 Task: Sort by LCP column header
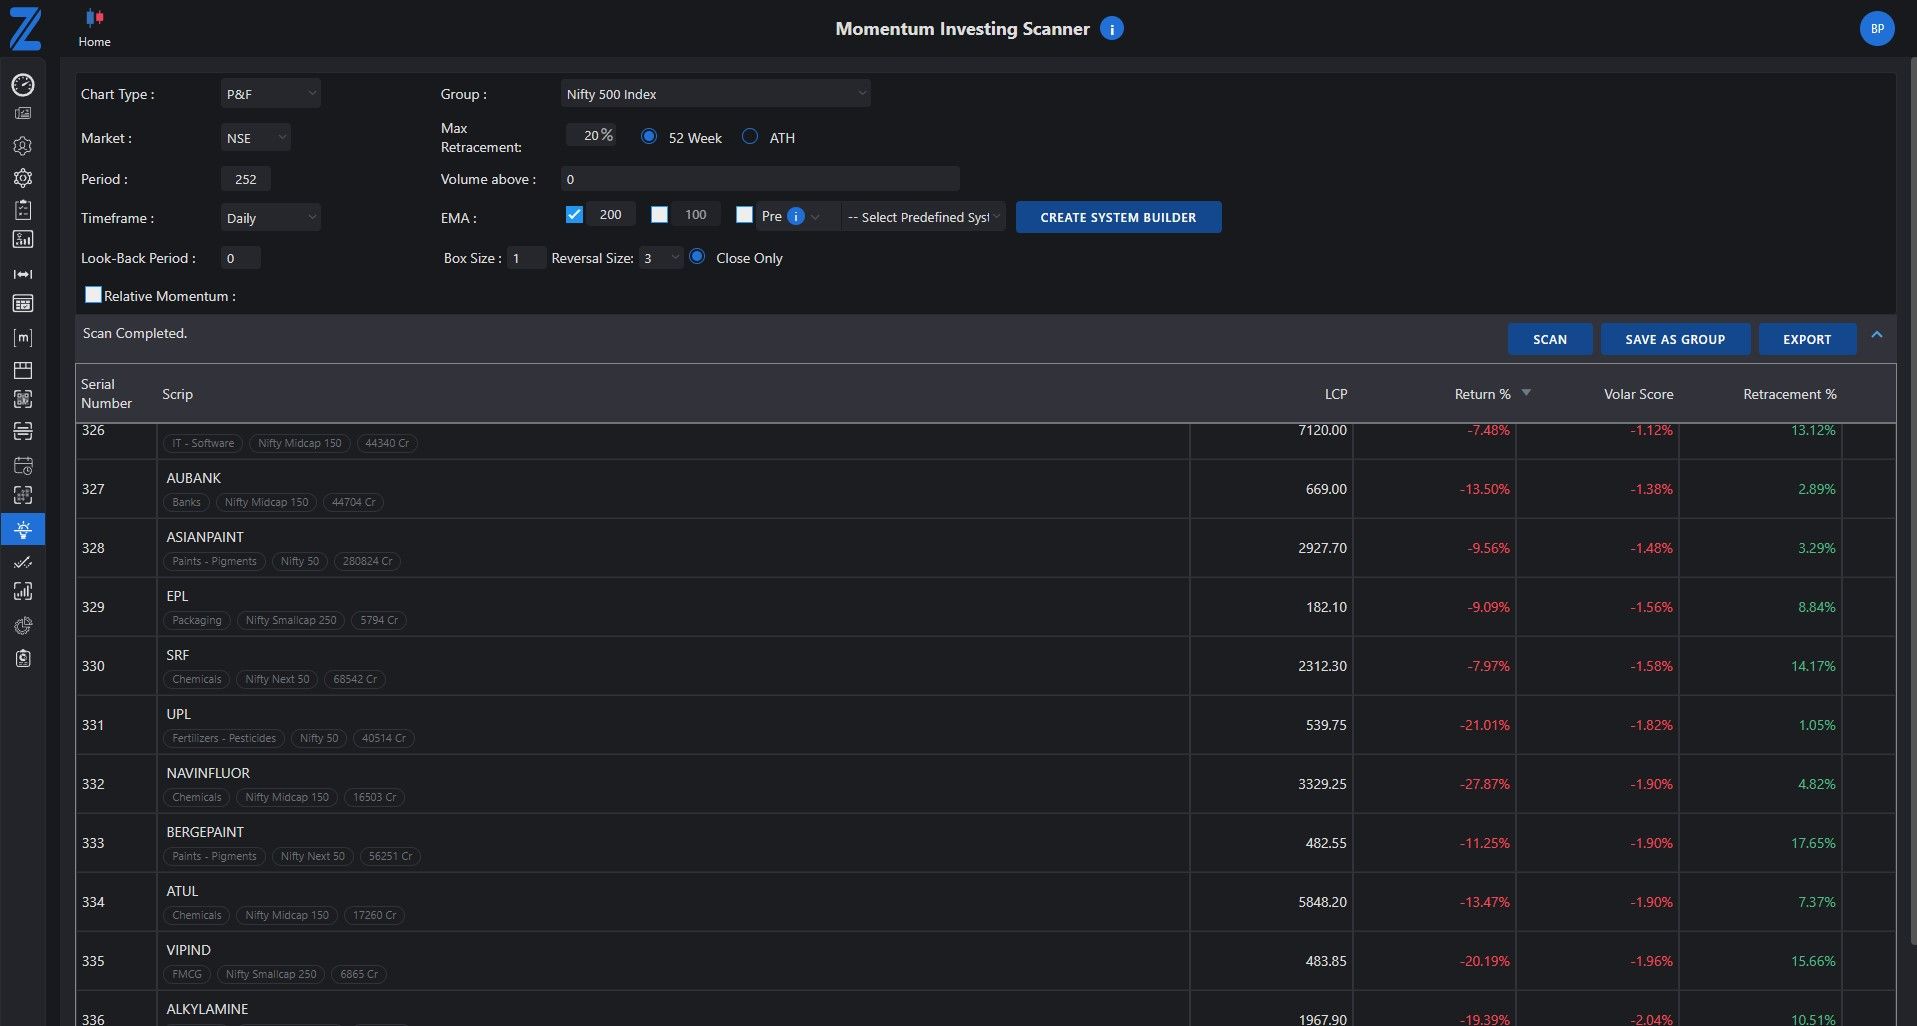pyautogui.click(x=1336, y=394)
